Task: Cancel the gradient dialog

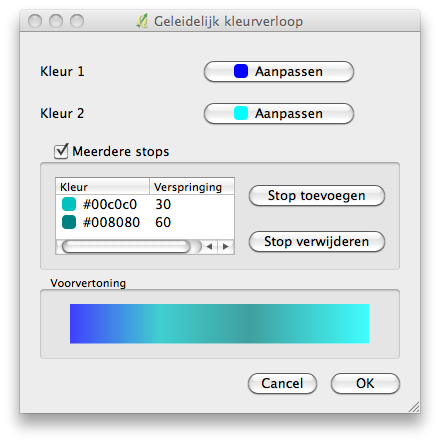Action: [x=282, y=383]
